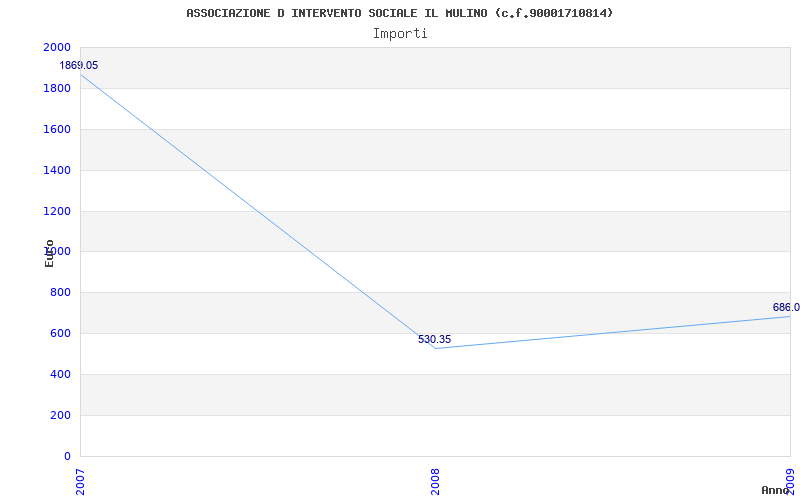The width and height of the screenshot is (800, 500).
Task: Select the 530.35 data point label
Action: coord(435,339)
